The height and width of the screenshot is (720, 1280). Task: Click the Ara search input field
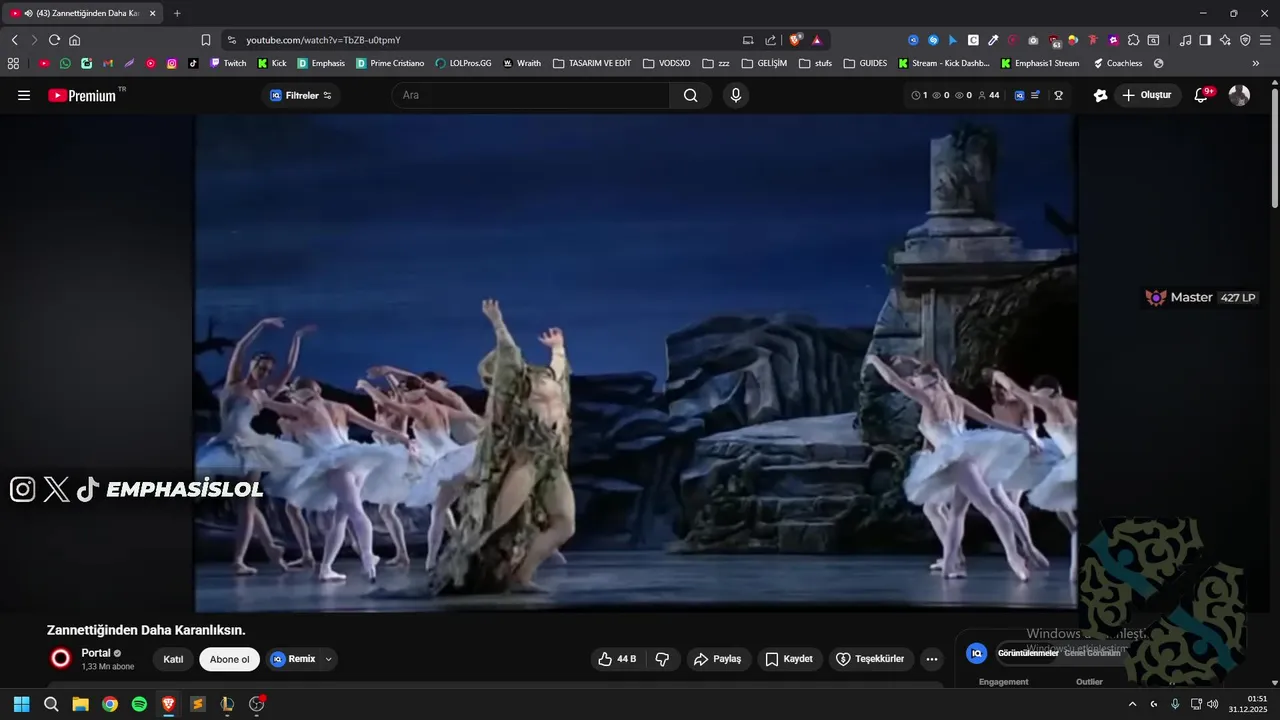coord(531,95)
